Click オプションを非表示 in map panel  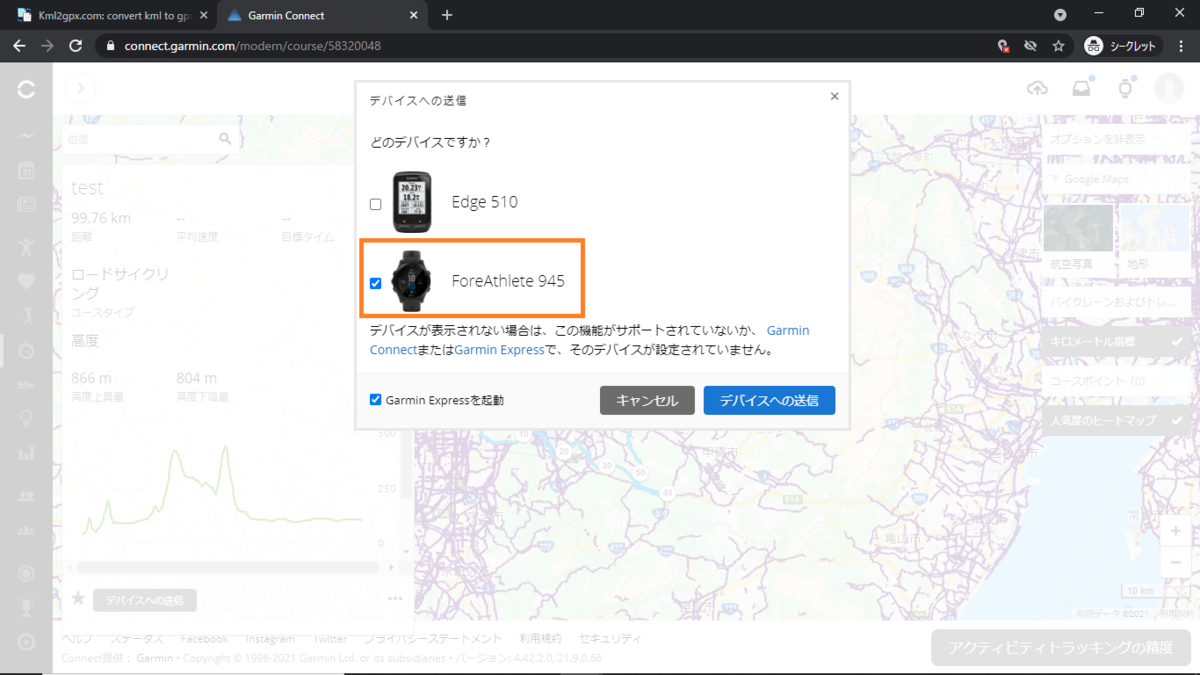tap(1116, 139)
